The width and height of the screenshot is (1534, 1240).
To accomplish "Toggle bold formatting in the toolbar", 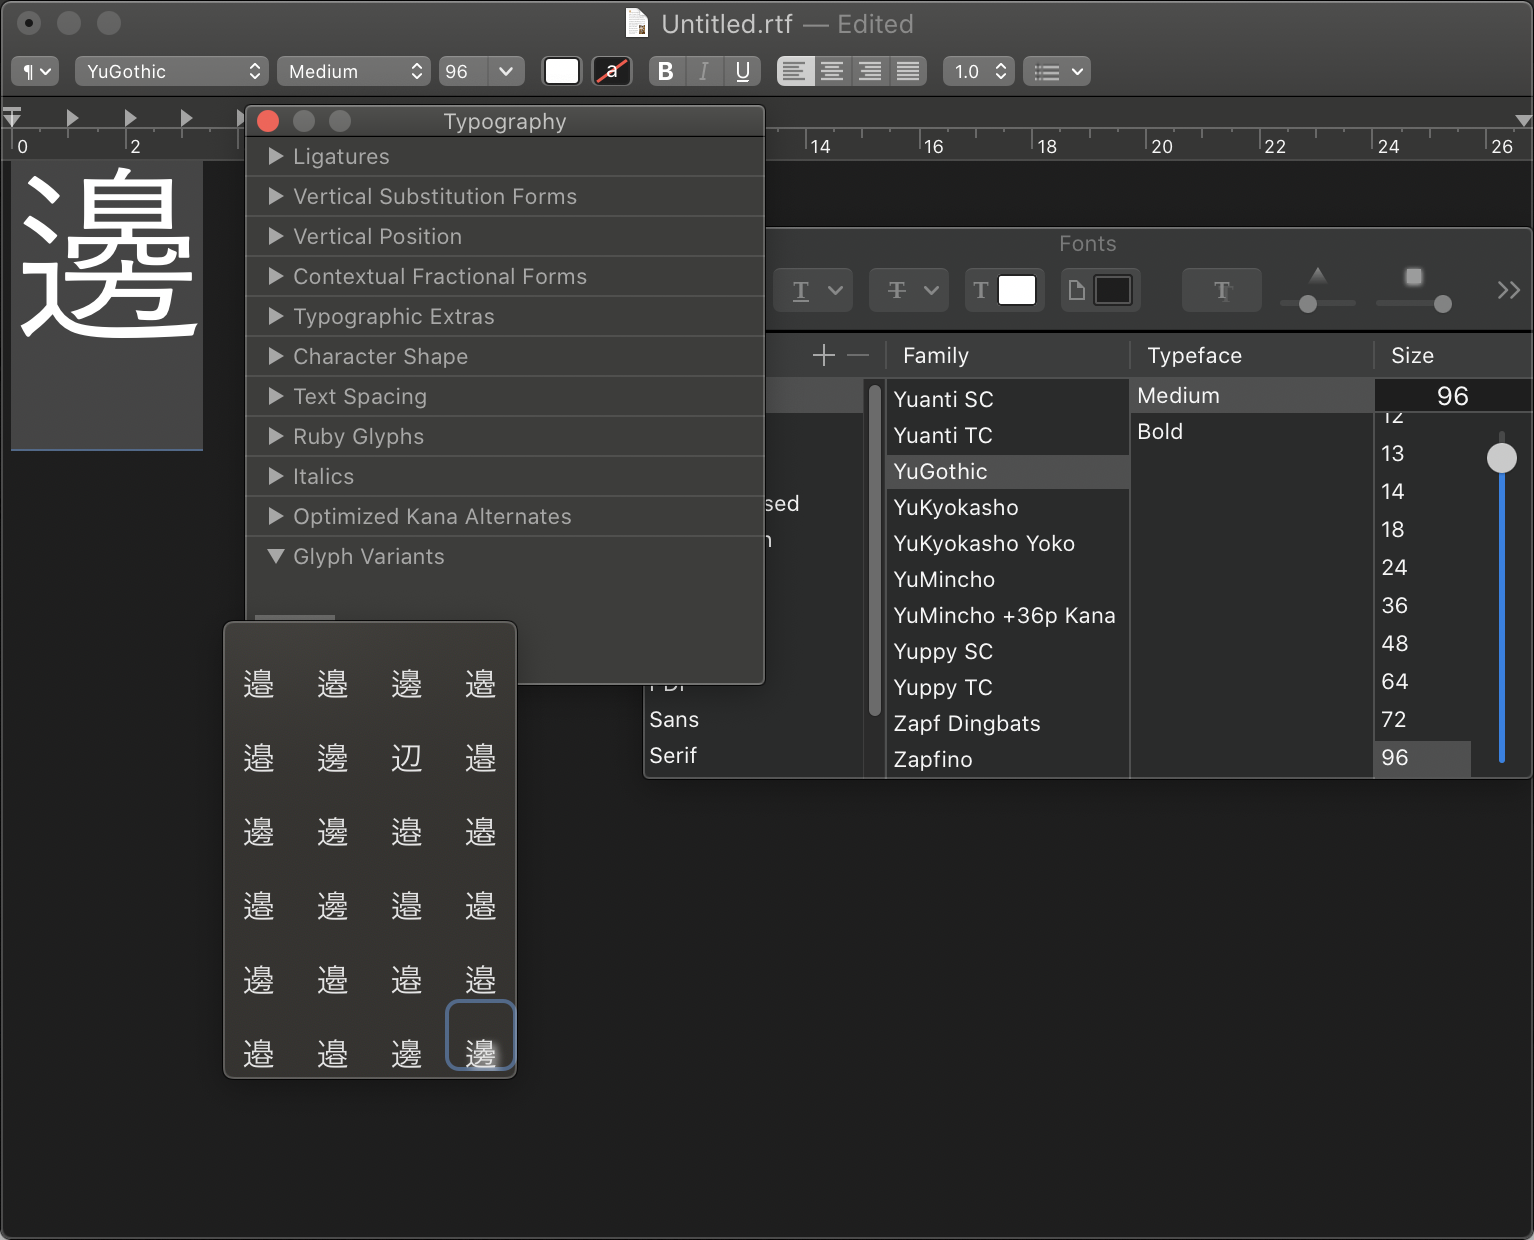I will click(666, 71).
